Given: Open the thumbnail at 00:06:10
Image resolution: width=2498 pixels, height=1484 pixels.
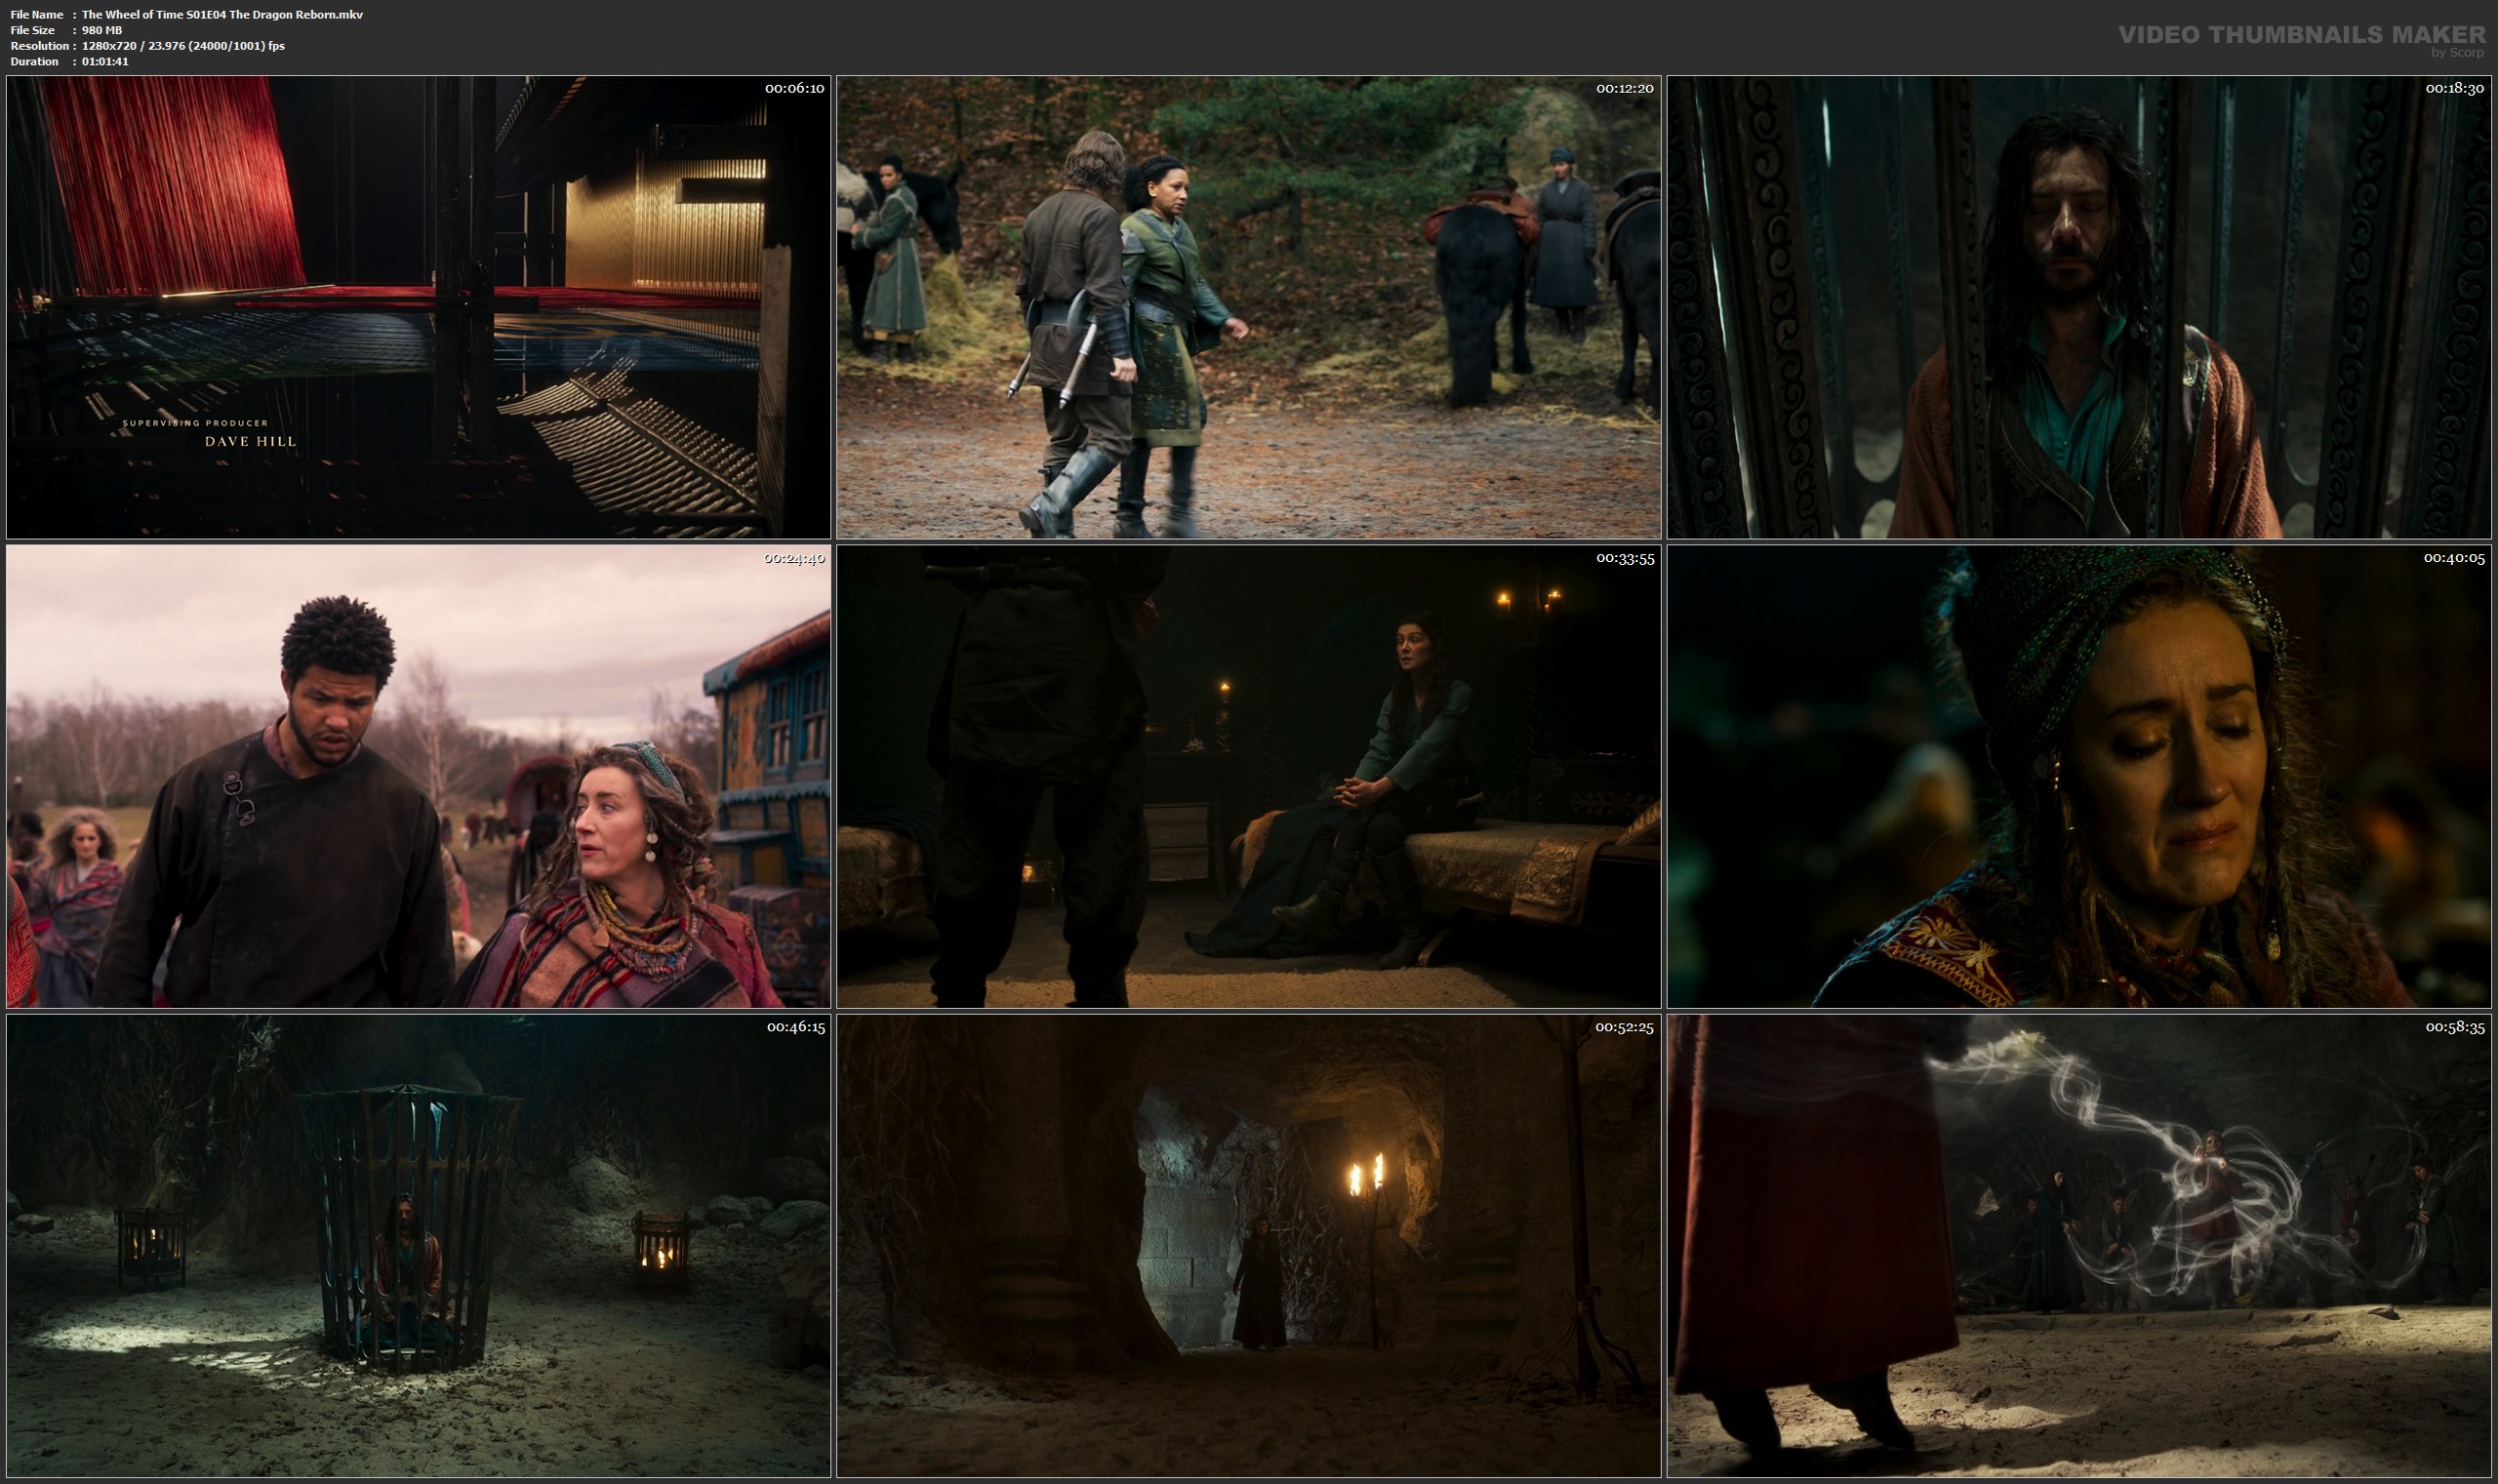Looking at the screenshot, I should pyautogui.click(x=418, y=307).
